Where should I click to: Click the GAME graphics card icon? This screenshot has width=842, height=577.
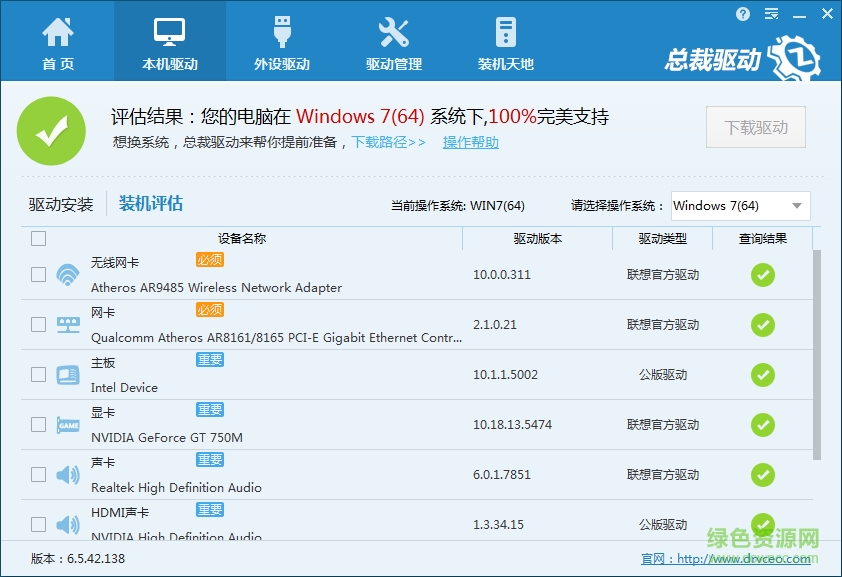(x=68, y=425)
